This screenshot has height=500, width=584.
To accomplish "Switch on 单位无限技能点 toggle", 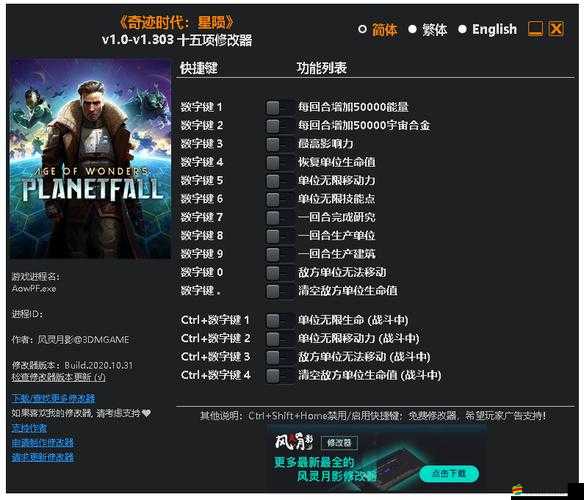I will (280, 199).
